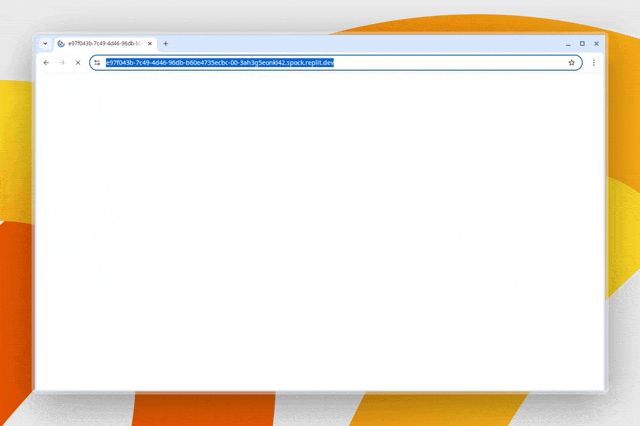Click the blank white page content area
This screenshot has width=640, height=426.
click(320, 230)
